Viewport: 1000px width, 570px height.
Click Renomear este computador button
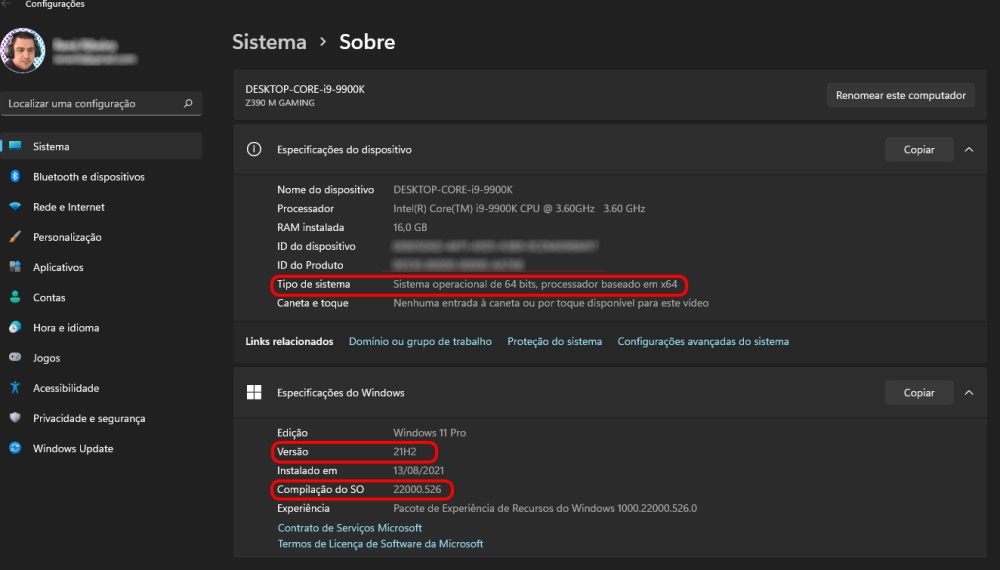901,95
